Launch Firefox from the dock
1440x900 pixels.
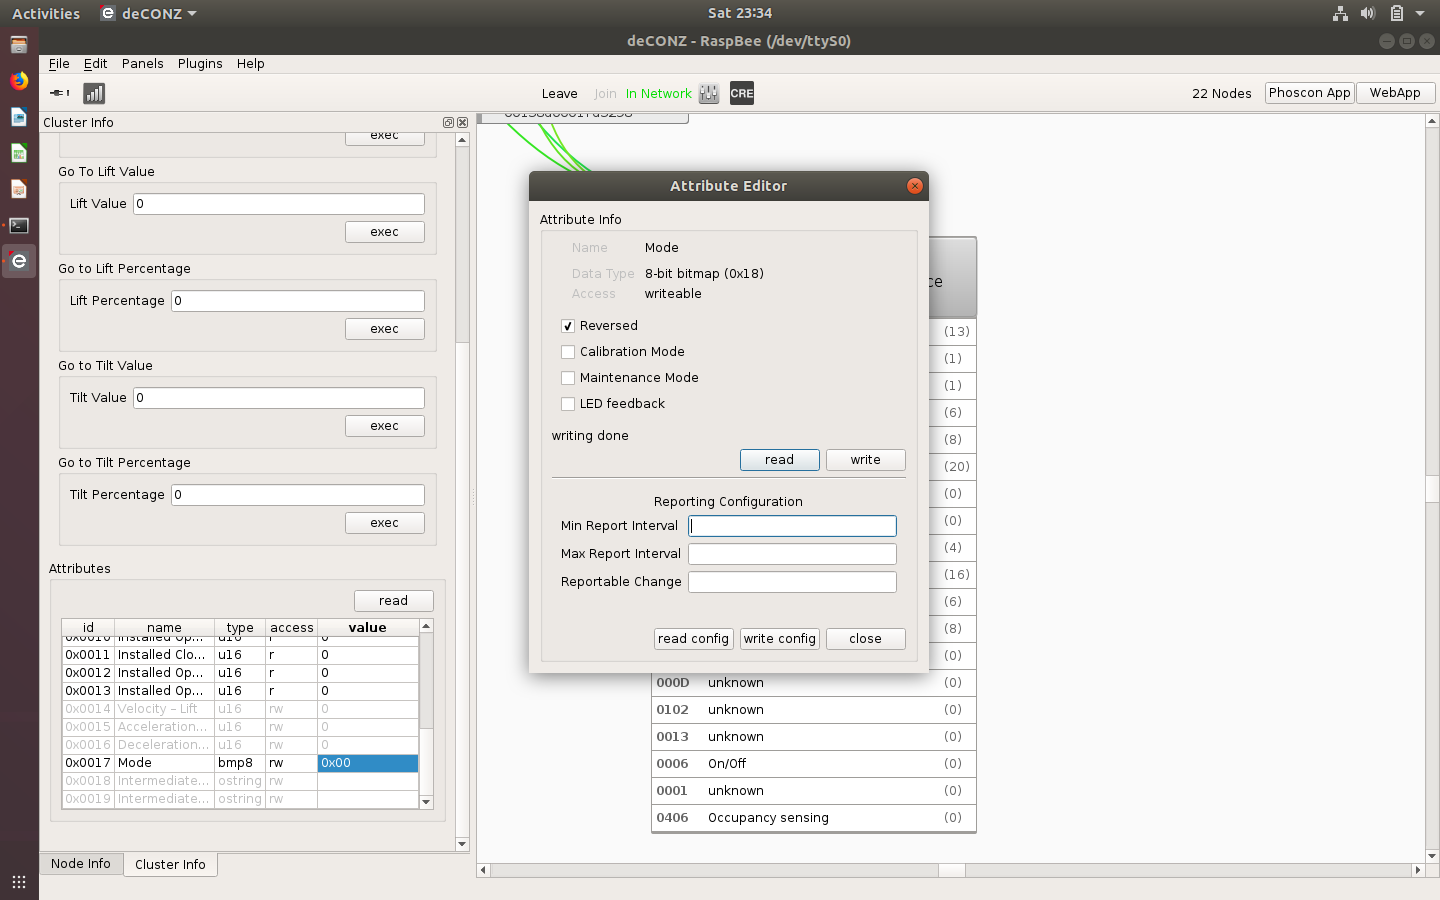[x=19, y=81]
